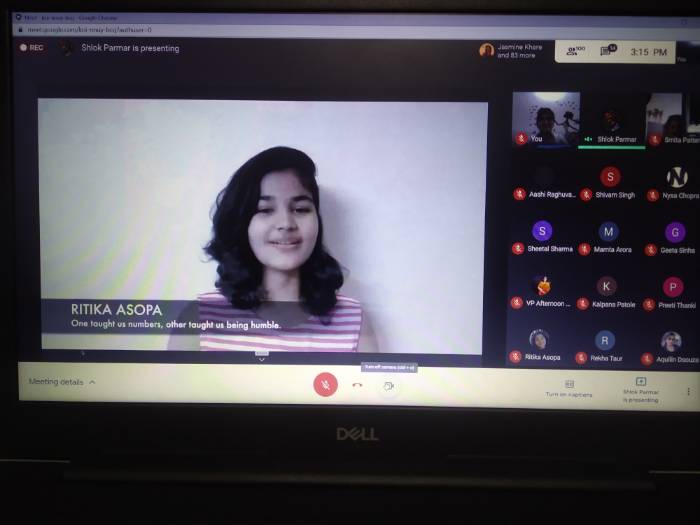Click the muted mic icon beside Shivam Singh
The width and height of the screenshot is (700, 525).
(x=586, y=195)
